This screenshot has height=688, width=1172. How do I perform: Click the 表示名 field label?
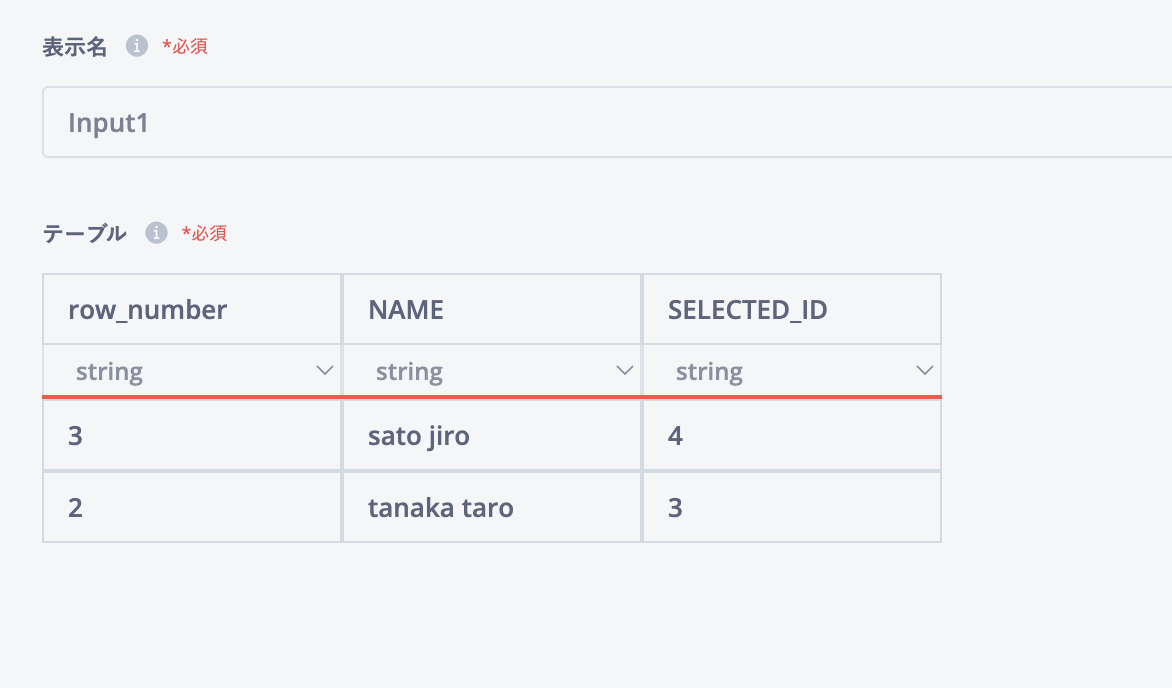click(75, 46)
